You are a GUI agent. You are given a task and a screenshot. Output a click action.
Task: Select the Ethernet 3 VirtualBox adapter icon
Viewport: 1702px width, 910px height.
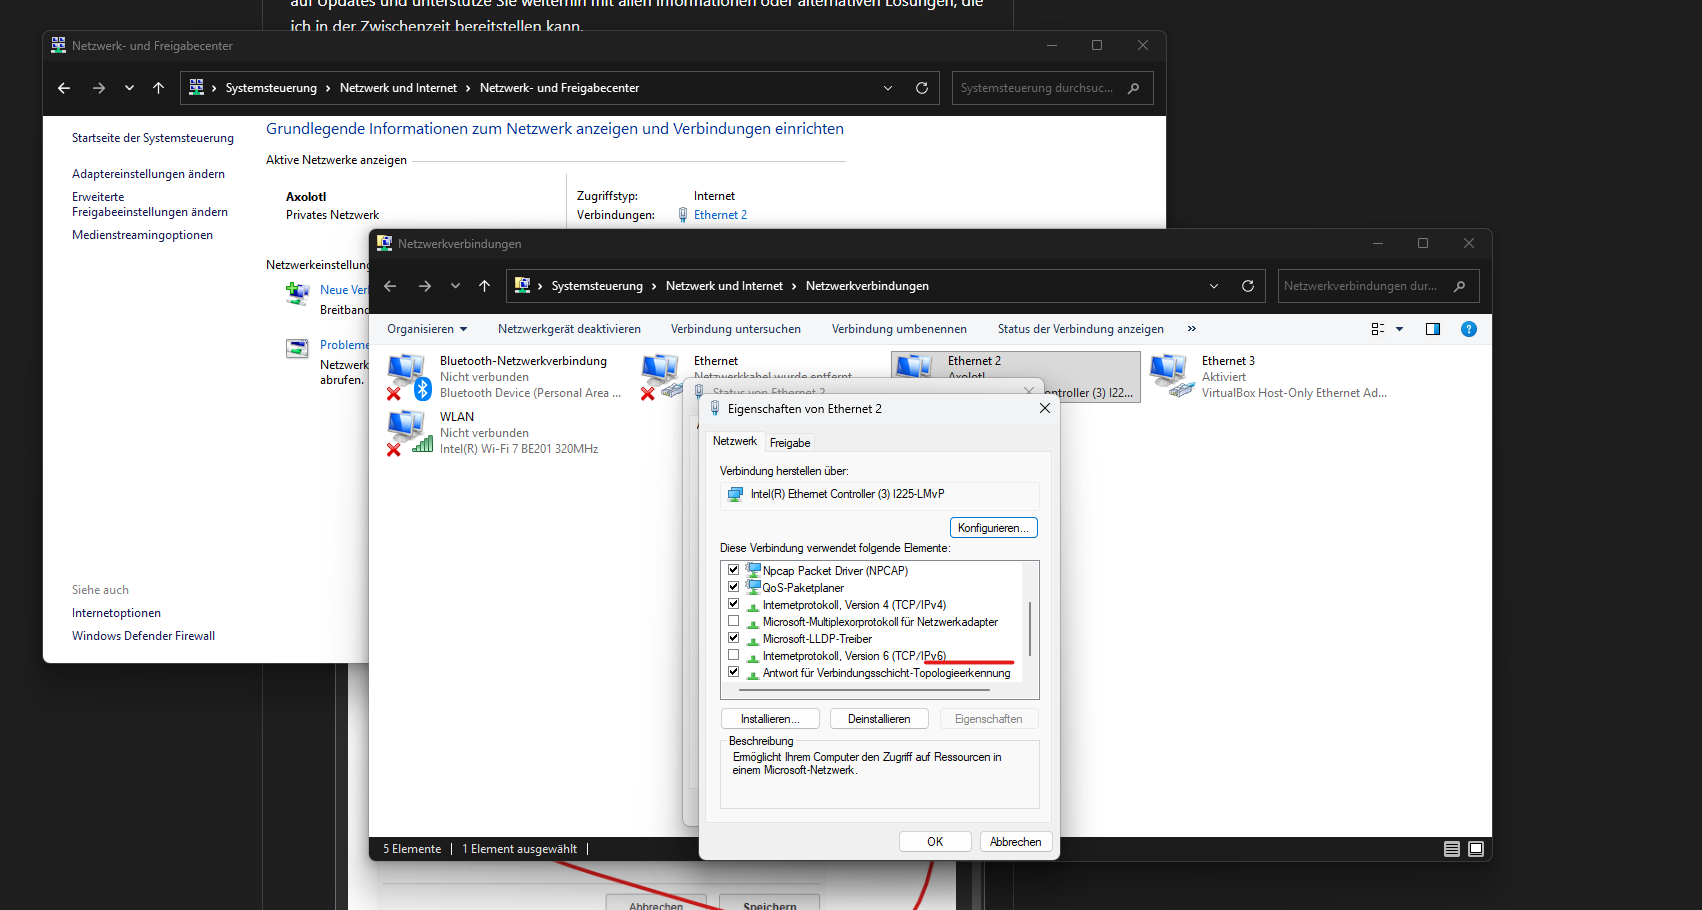tap(1171, 377)
